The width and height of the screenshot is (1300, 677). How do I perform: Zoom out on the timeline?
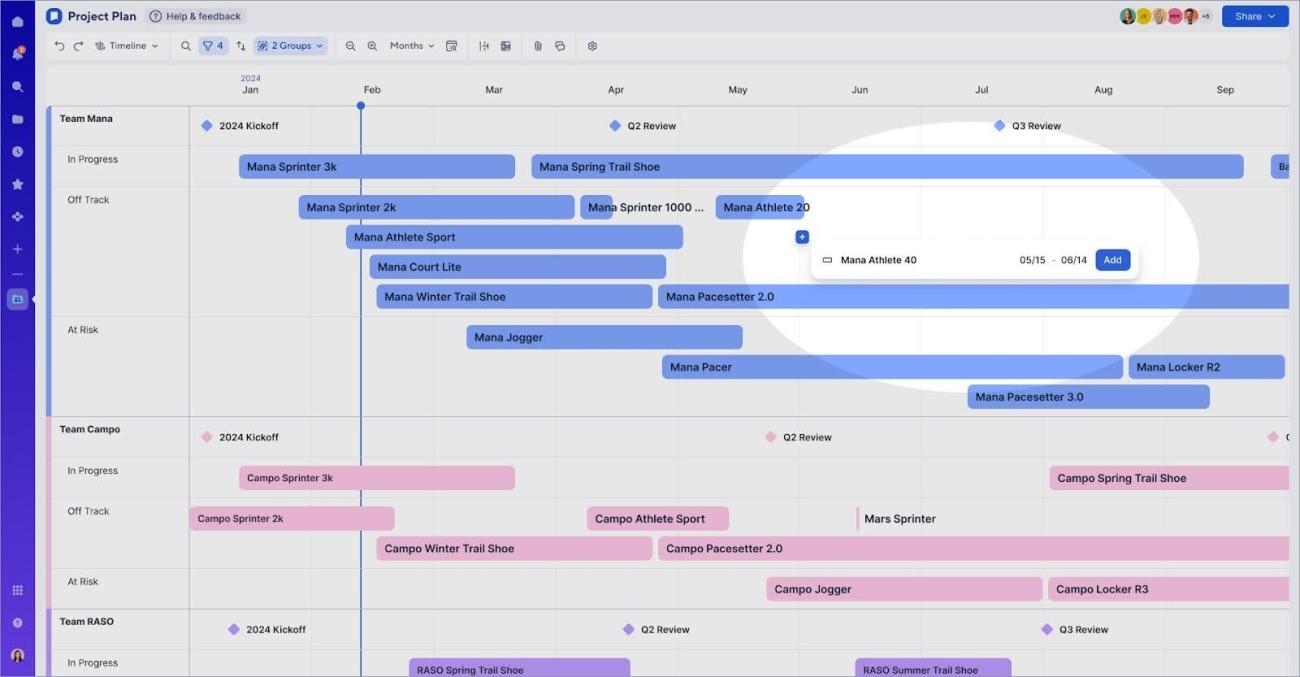pyautogui.click(x=348, y=45)
